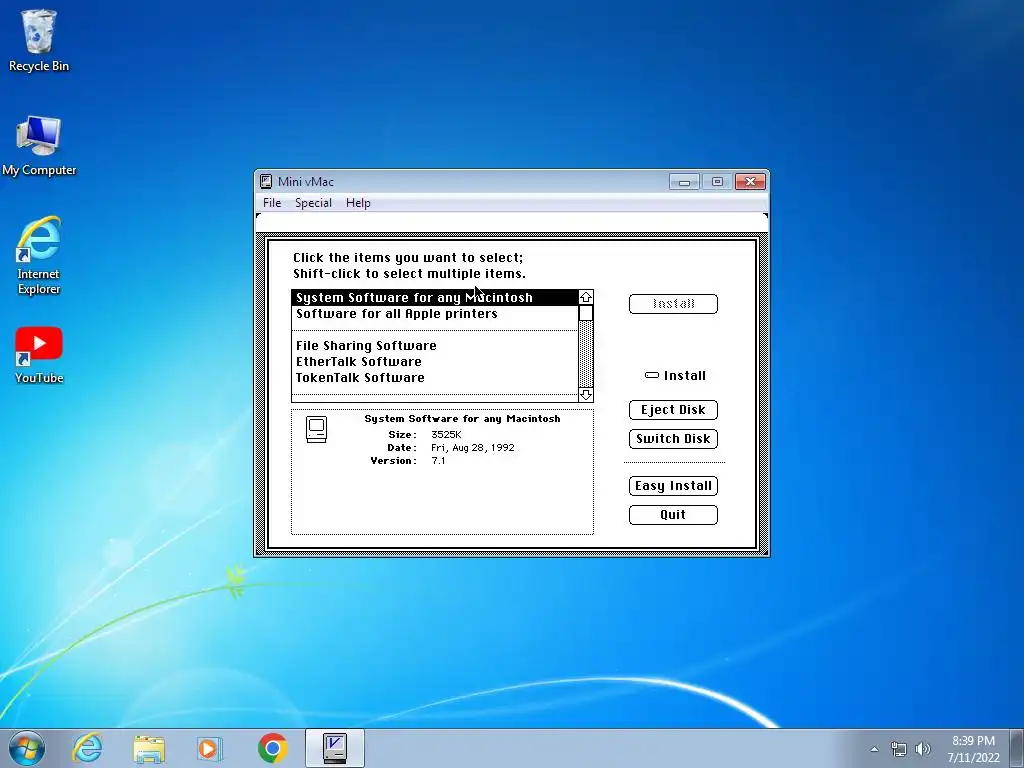This screenshot has height=768, width=1024.
Task: Minimize the Mini vMac window
Action: click(x=684, y=182)
